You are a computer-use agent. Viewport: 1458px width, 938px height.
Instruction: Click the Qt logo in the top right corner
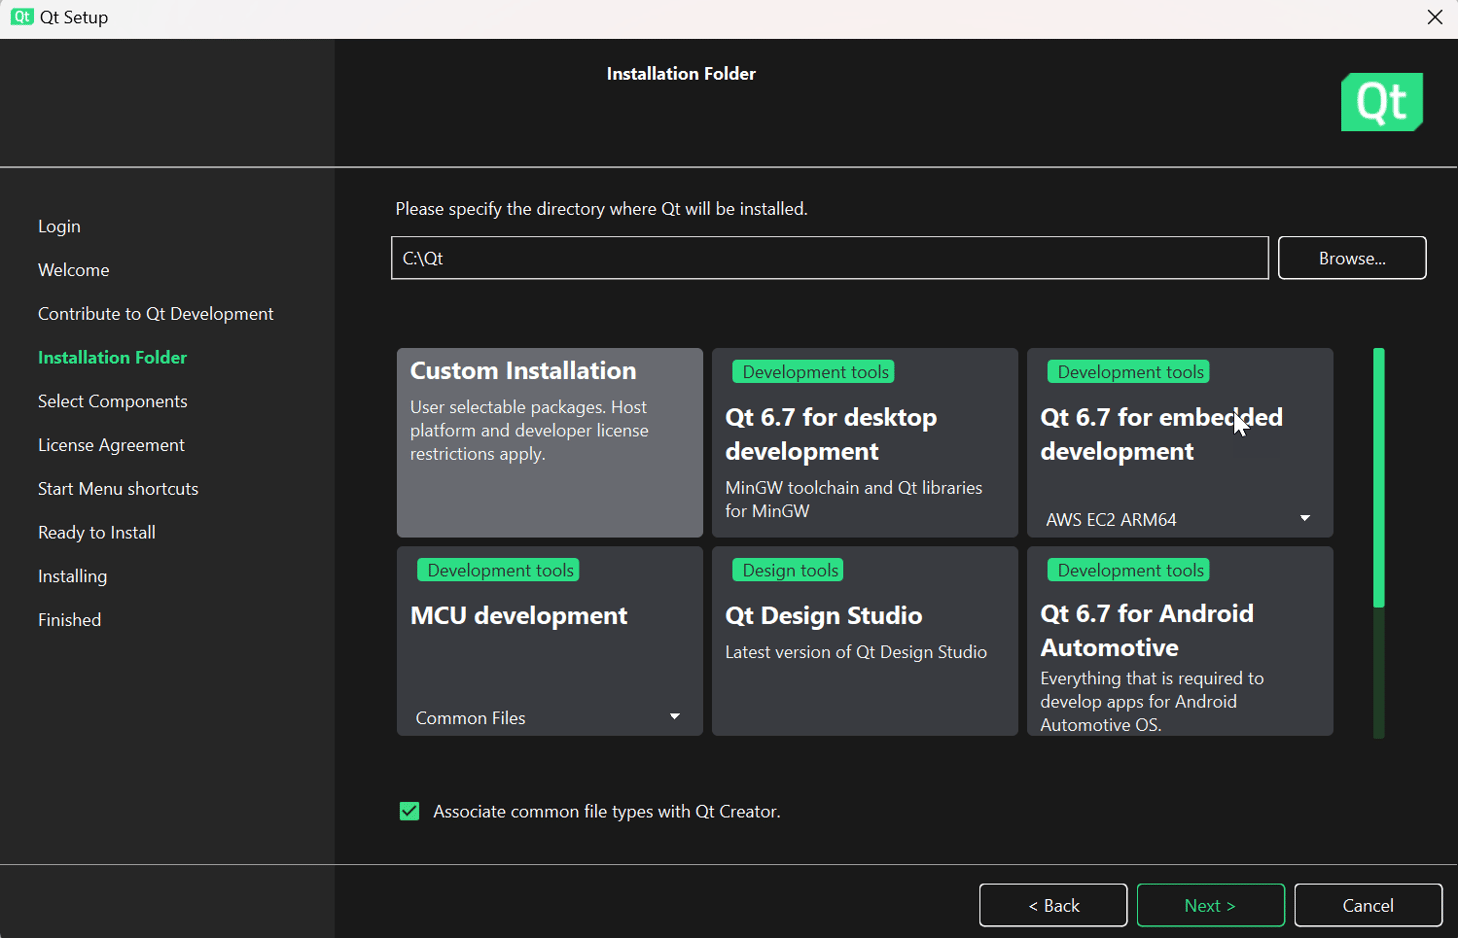1383,101
